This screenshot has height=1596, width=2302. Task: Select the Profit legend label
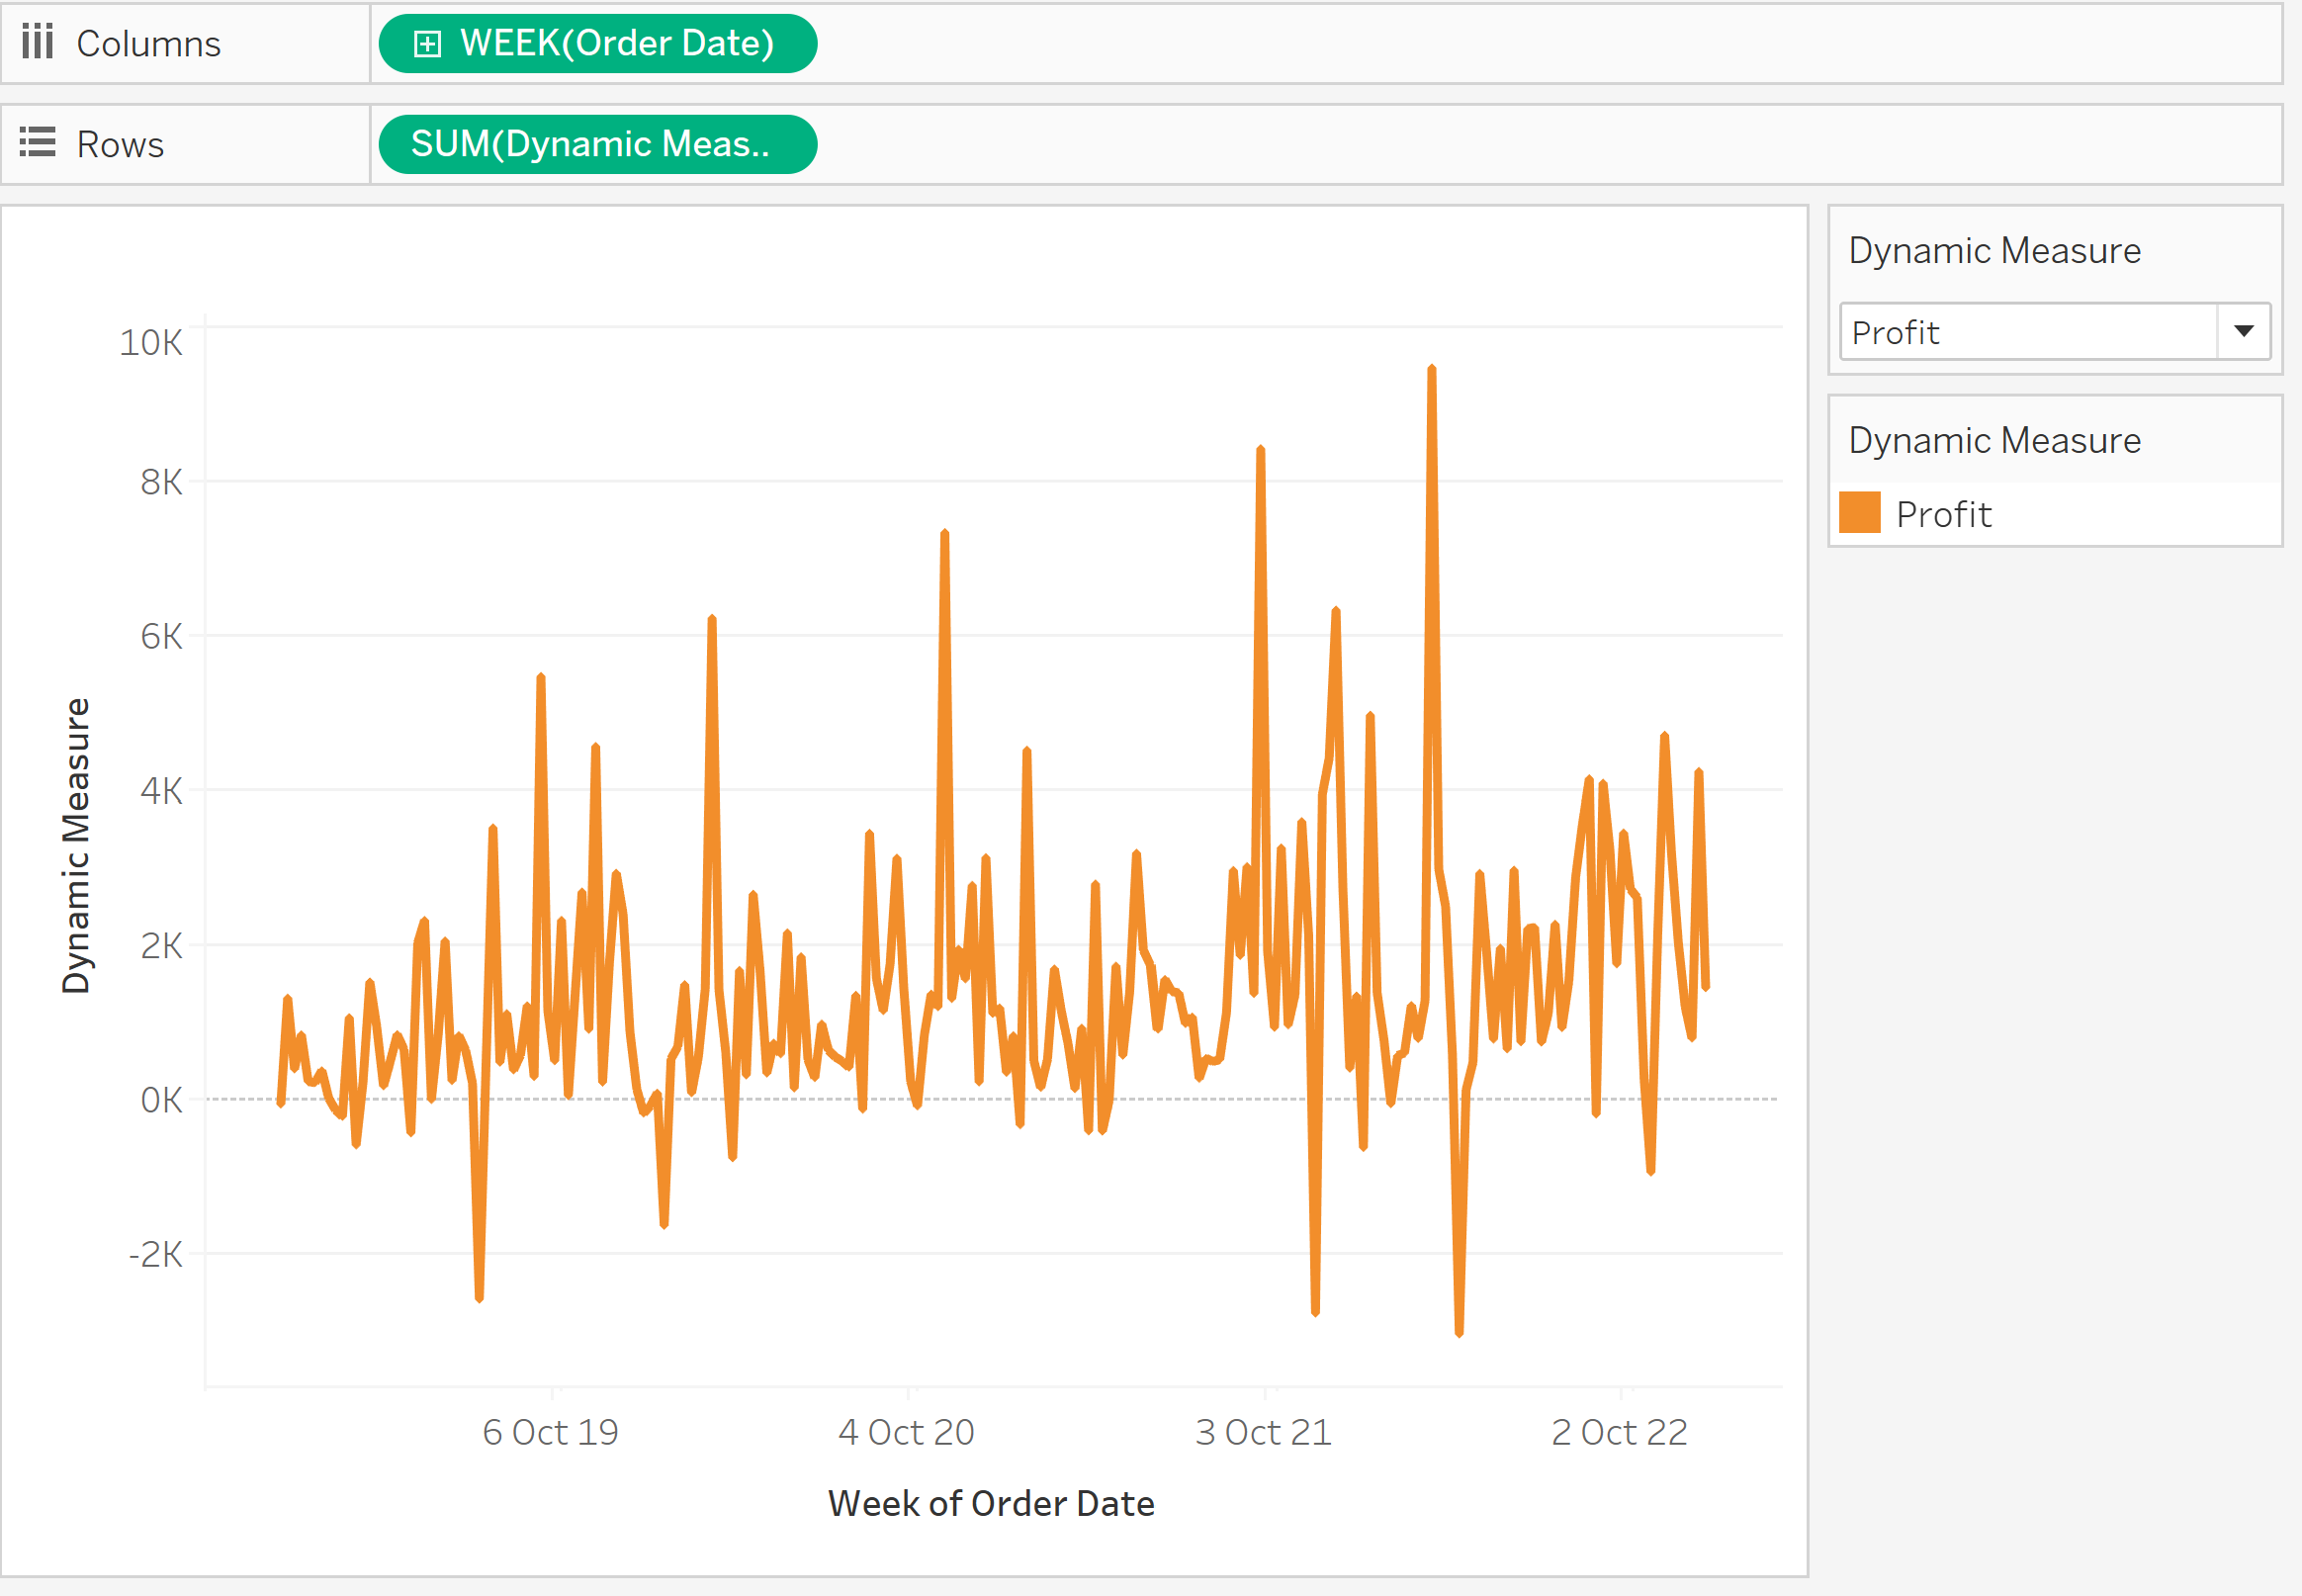(1943, 514)
